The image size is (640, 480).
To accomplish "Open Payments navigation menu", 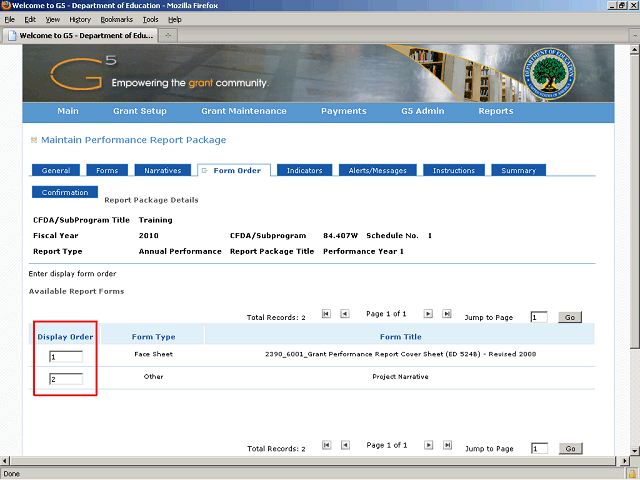I will coord(344,111).
